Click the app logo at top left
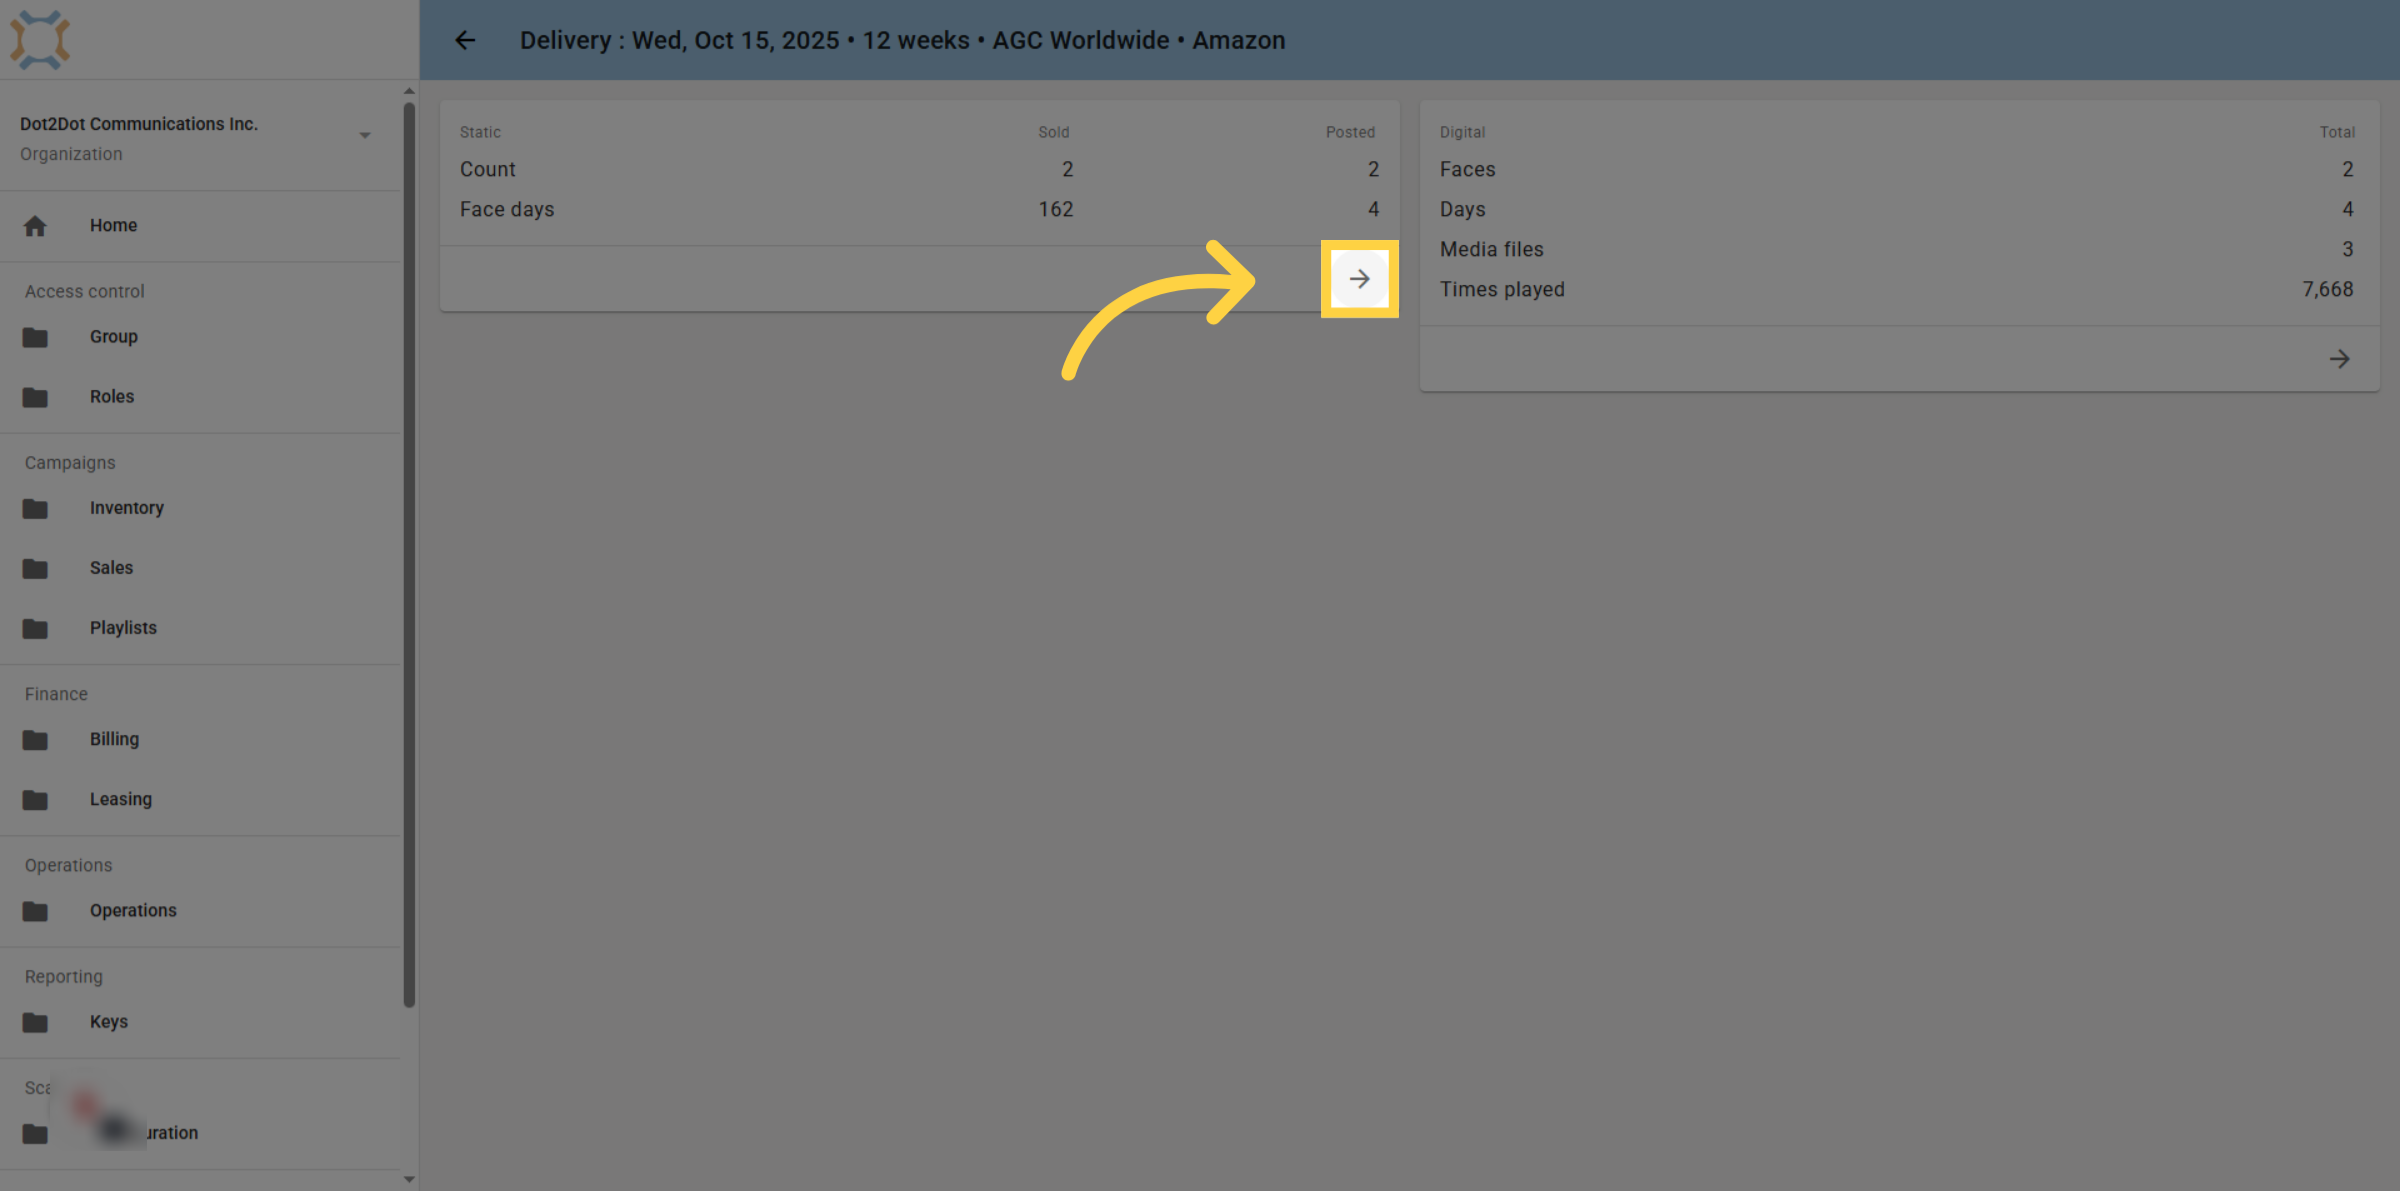 (x=40, y=40)
